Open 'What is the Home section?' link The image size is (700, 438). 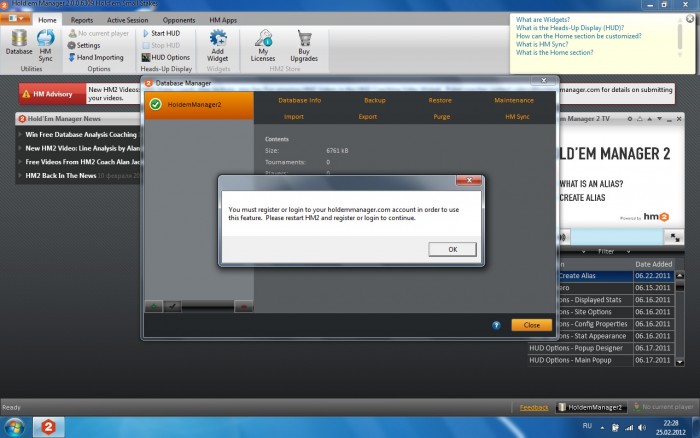pyautogui.click(x=554, y=52)
